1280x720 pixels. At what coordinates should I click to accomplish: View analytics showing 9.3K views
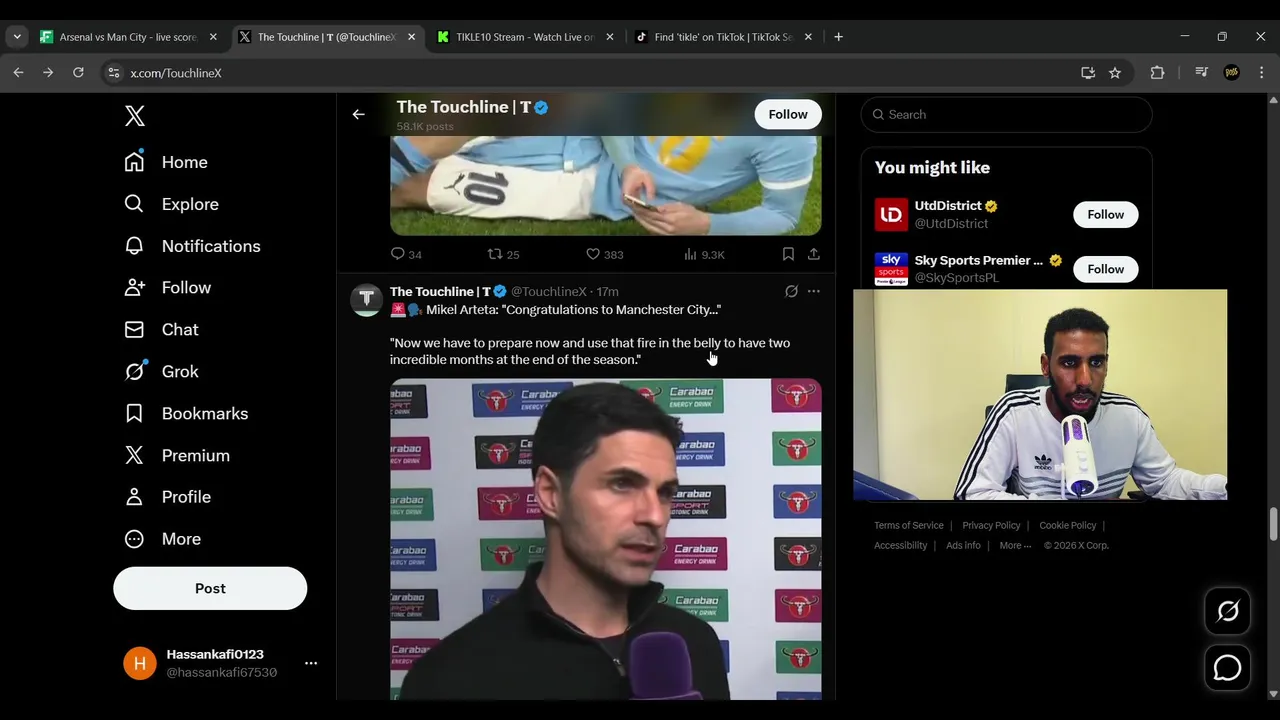tap(704, 254)
